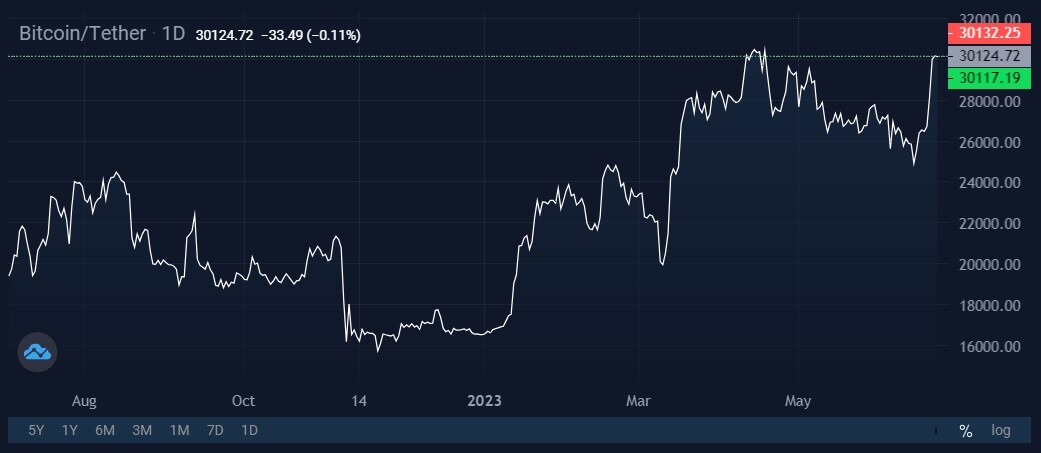Click the gray 30124.72 current price label
Viewport: 1041px width, 453px height.
tap(989, 56)
